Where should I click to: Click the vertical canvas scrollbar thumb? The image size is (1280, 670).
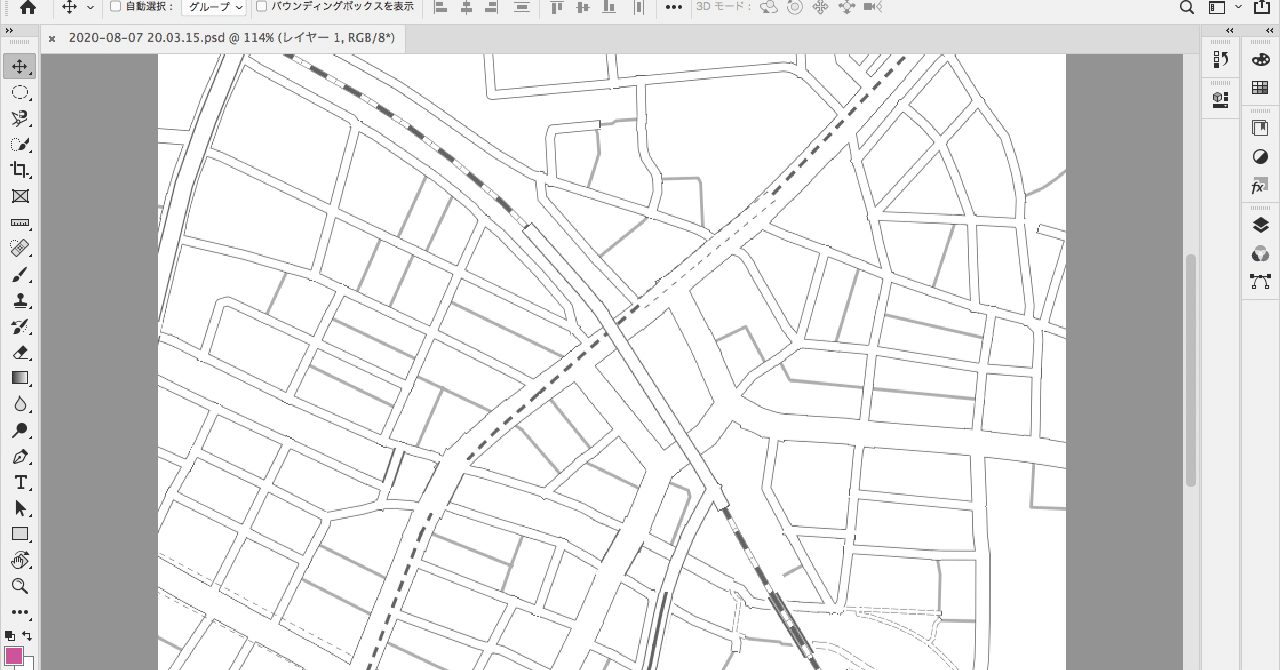pos(1191,371)
